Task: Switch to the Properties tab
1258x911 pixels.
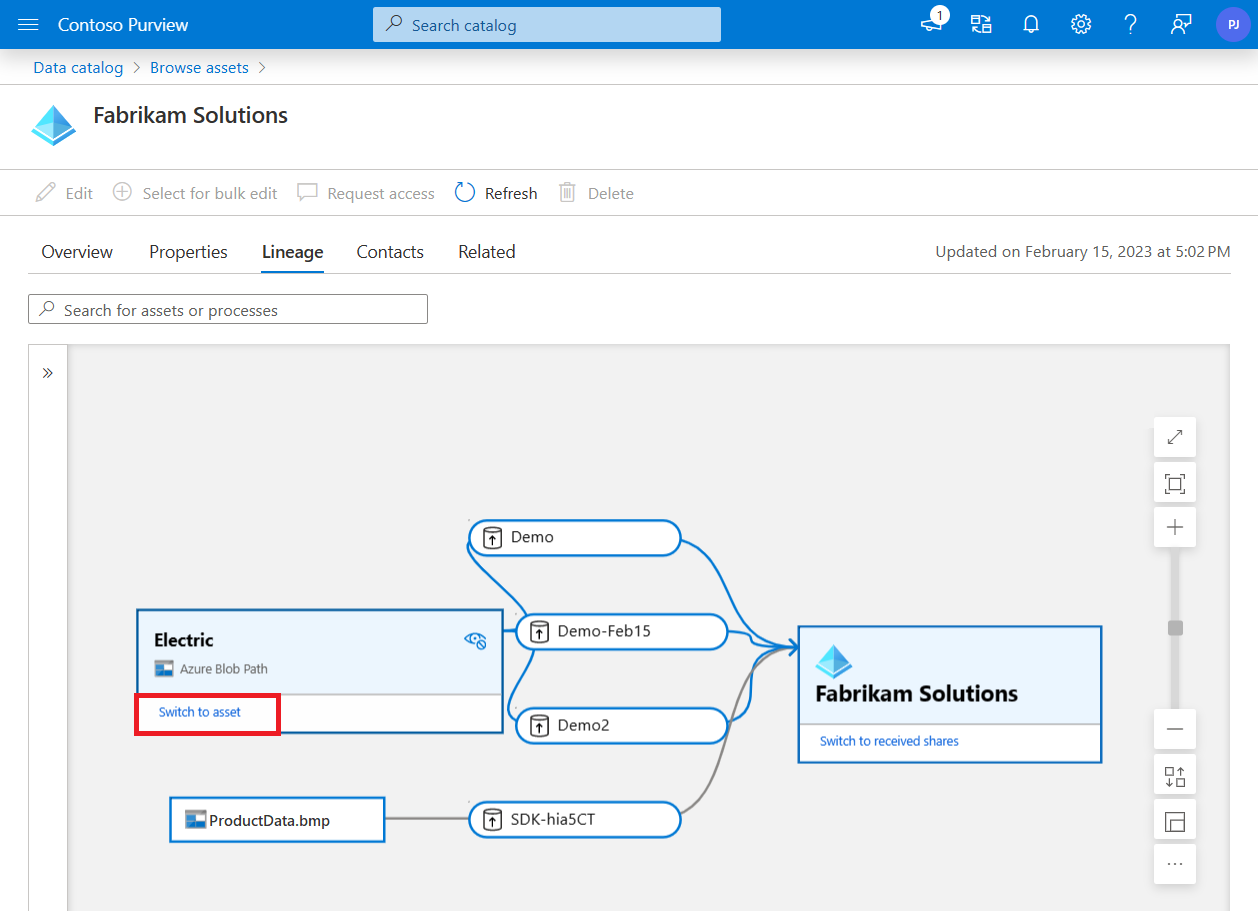Action: pos(187,252)
